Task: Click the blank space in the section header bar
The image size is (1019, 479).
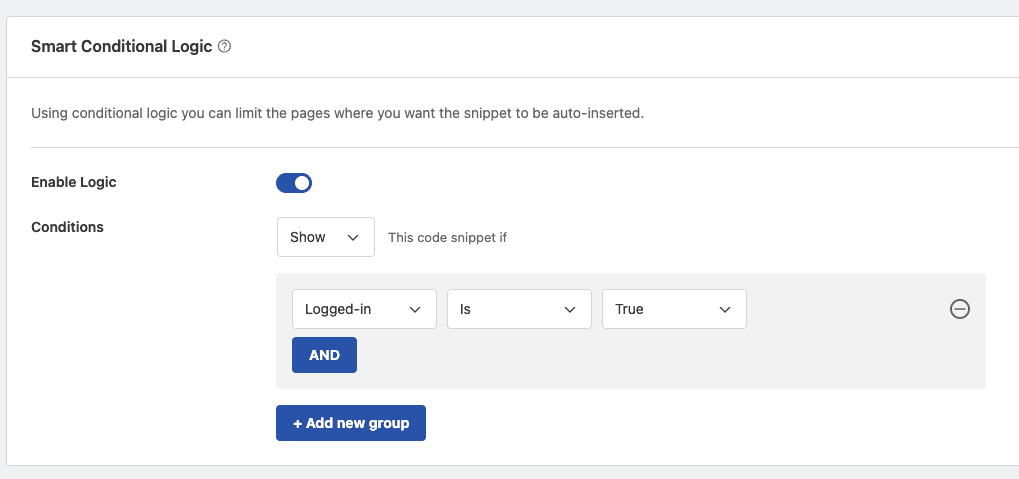Action: tap(617, 47)
